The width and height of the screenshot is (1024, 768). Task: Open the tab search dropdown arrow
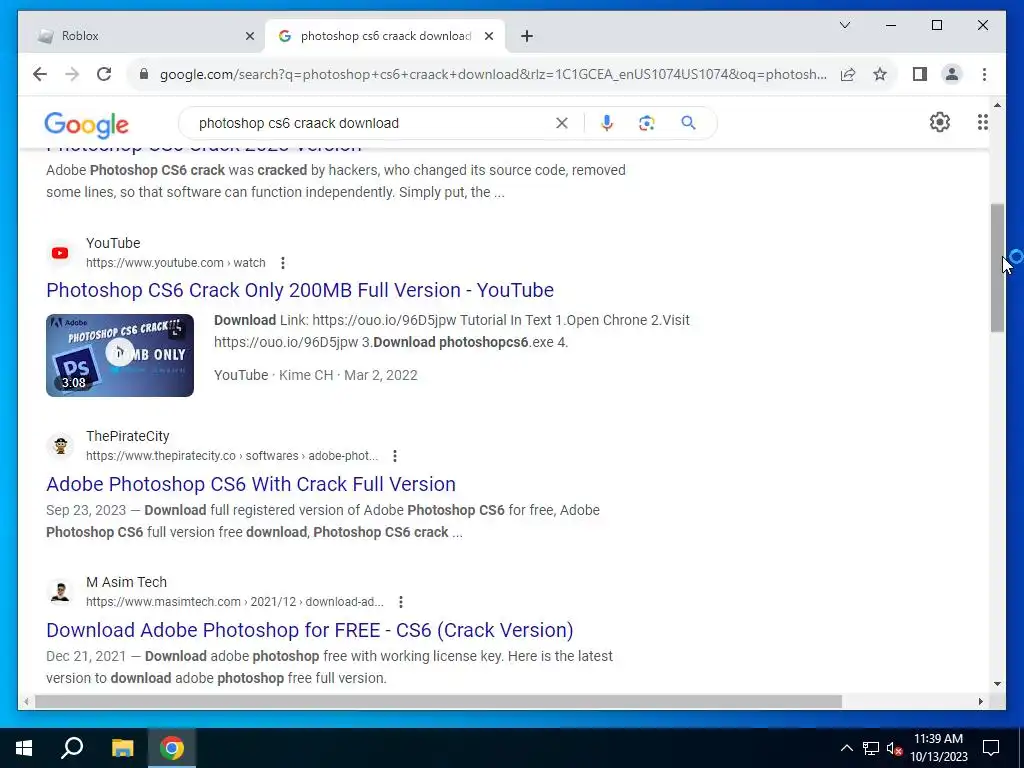click(x=844, y=25)
